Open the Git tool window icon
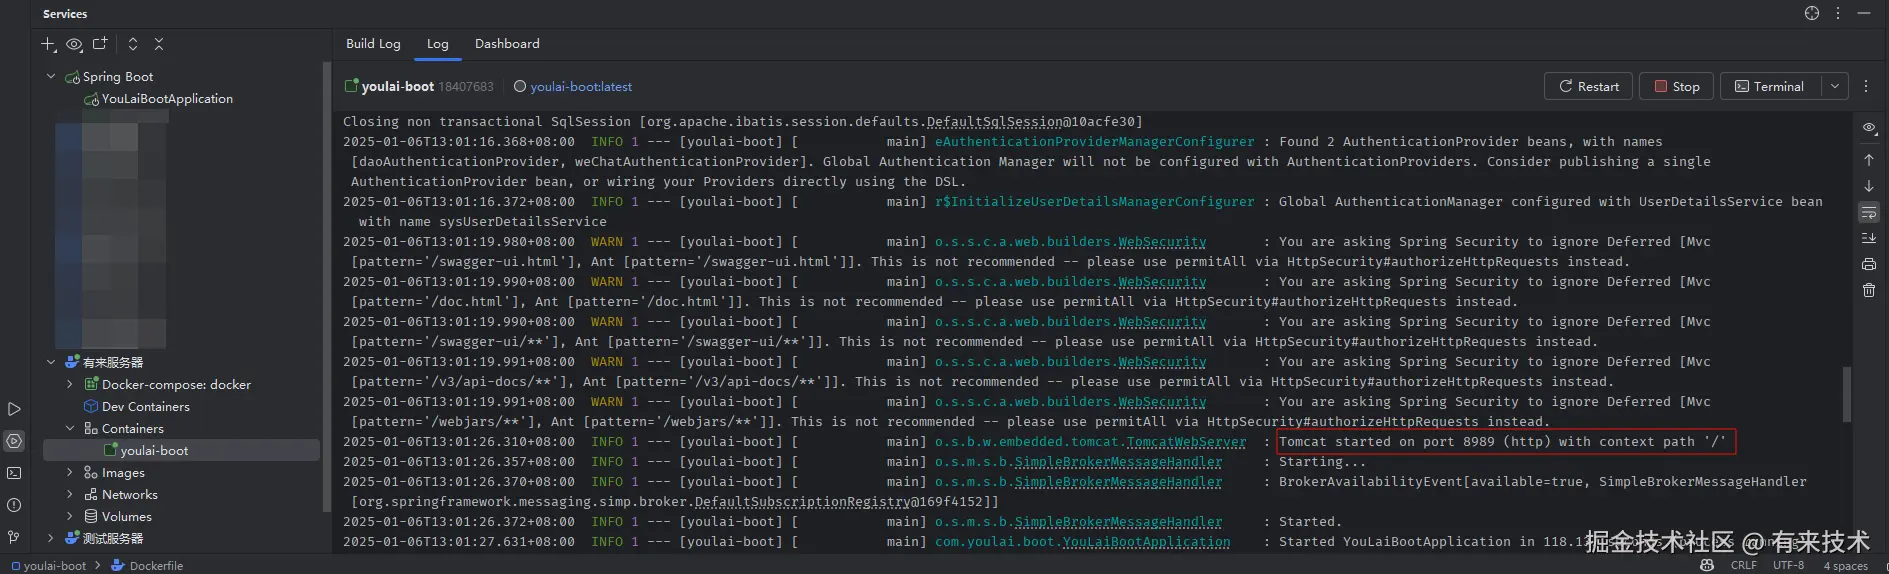 (14, 537)
